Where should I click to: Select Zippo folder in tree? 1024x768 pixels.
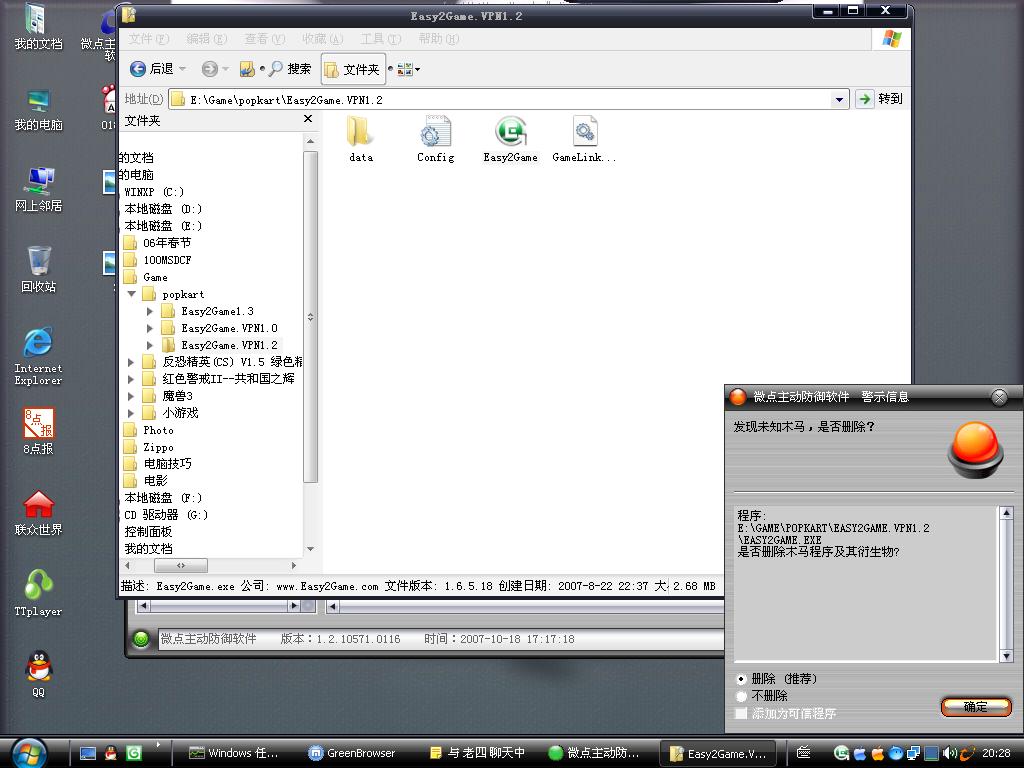click(158, 447)
